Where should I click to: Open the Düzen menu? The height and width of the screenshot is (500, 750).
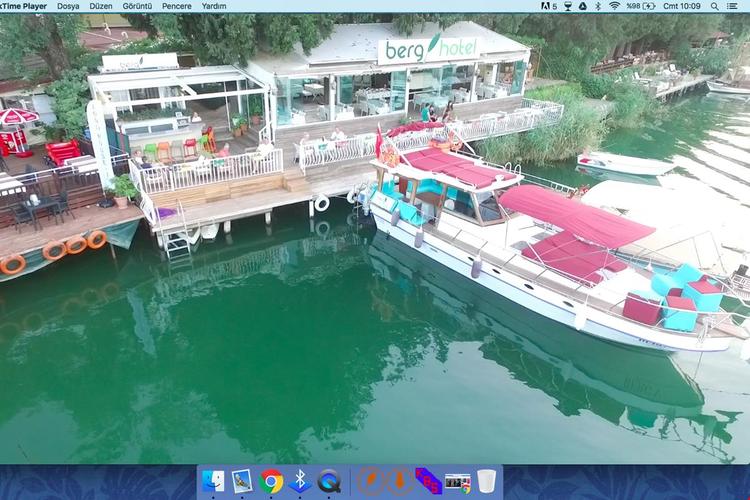click(100, 6)
